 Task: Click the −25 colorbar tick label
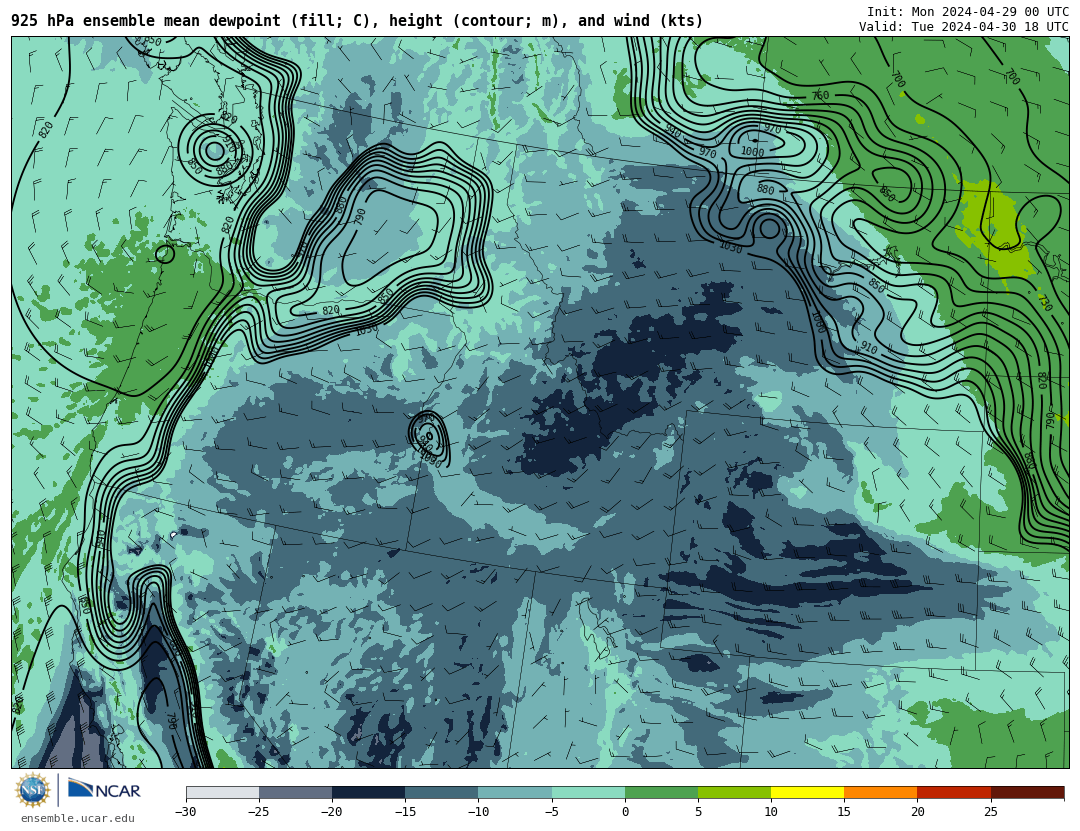click(x=259, y=812)
